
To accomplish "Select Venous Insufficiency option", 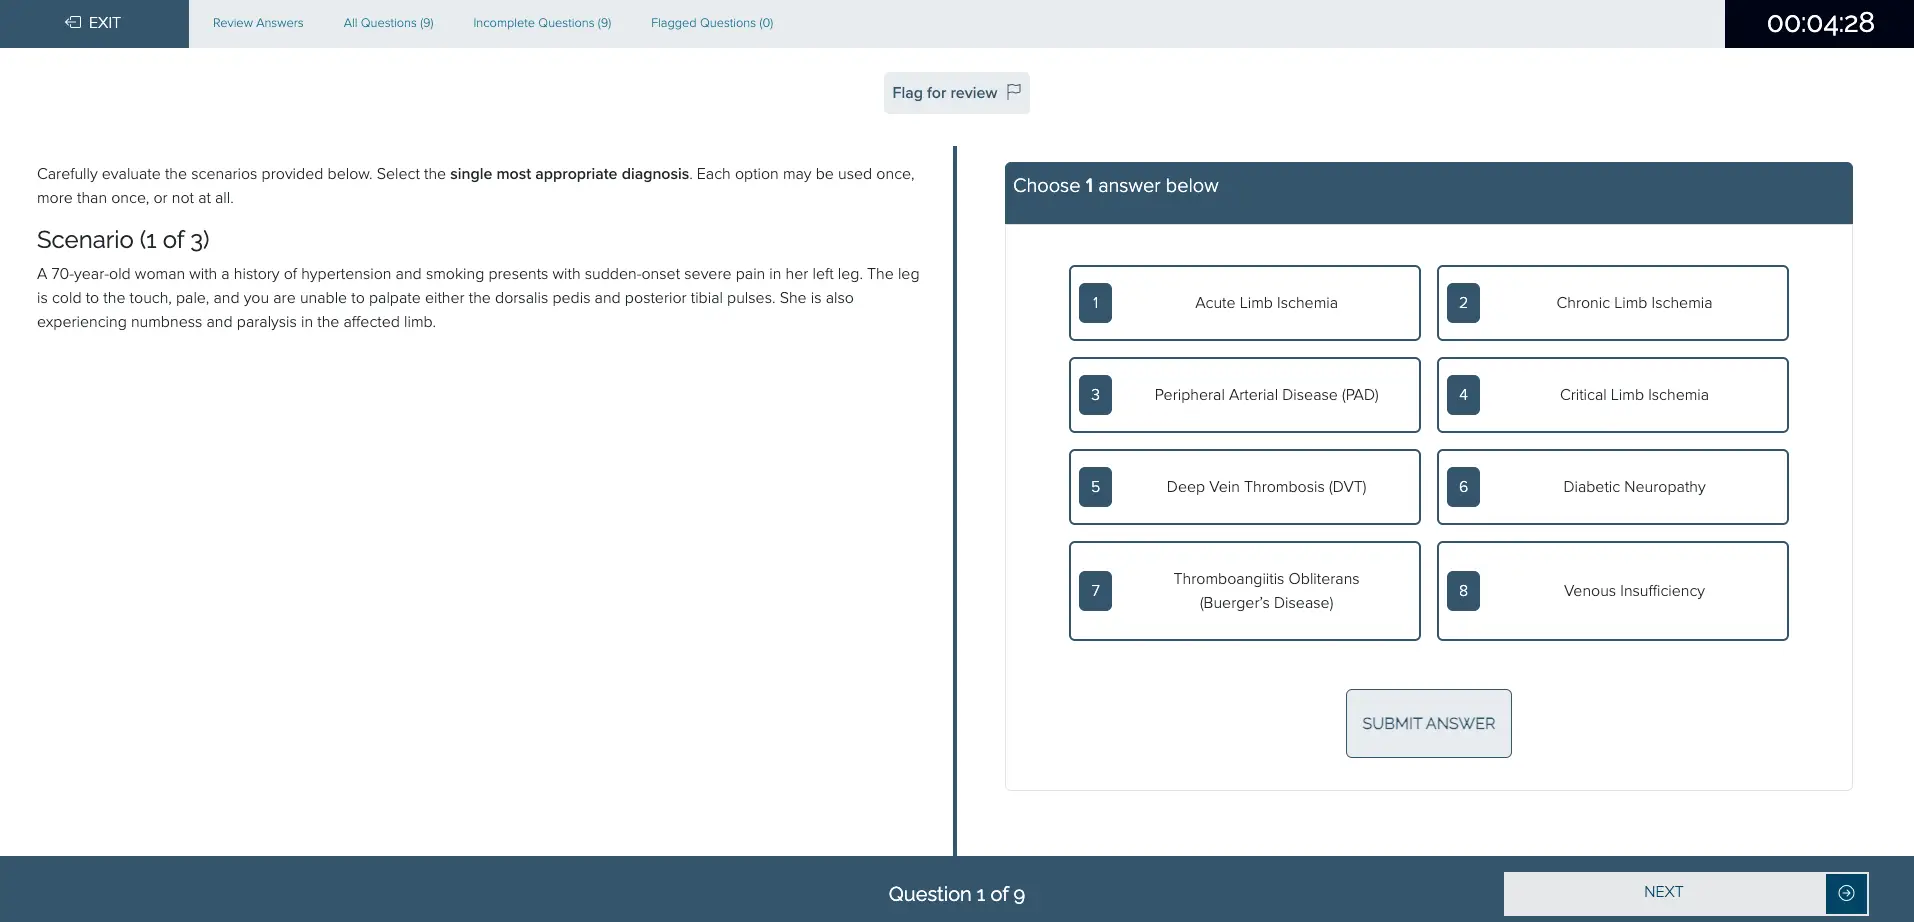I will point(1612,591).
